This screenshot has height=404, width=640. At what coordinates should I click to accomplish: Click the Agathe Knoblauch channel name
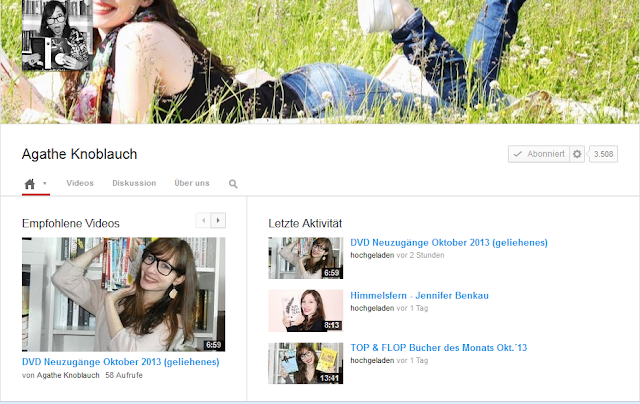[x=80, y=154]
